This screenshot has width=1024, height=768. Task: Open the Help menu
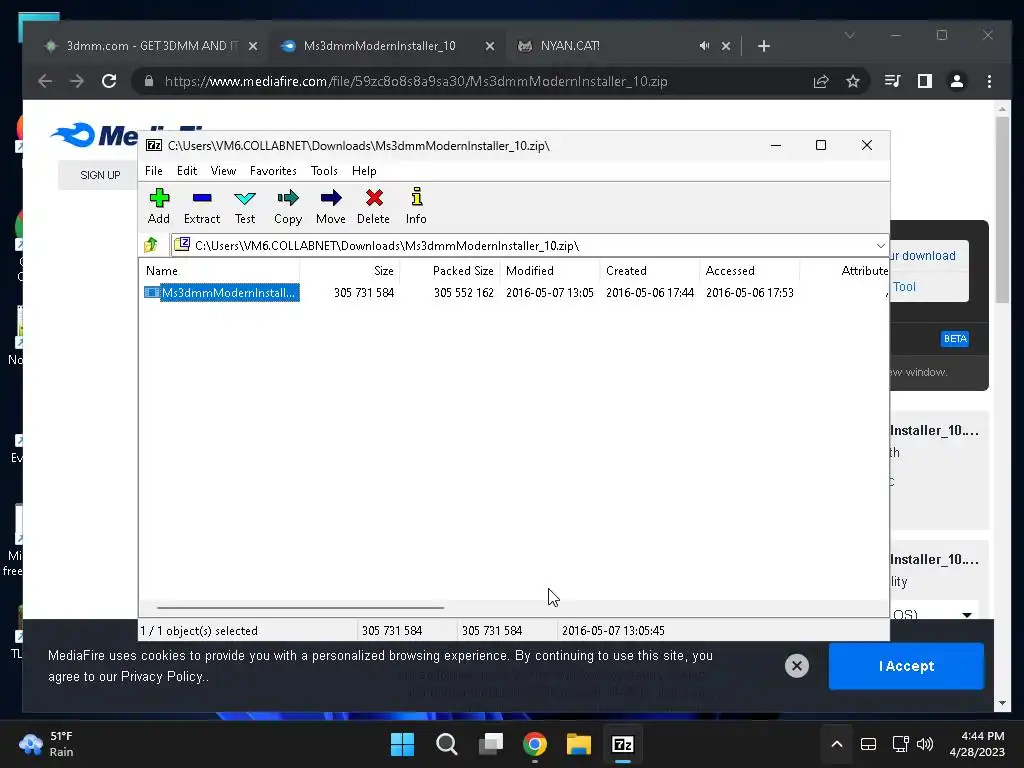click(x=364, y=170)
